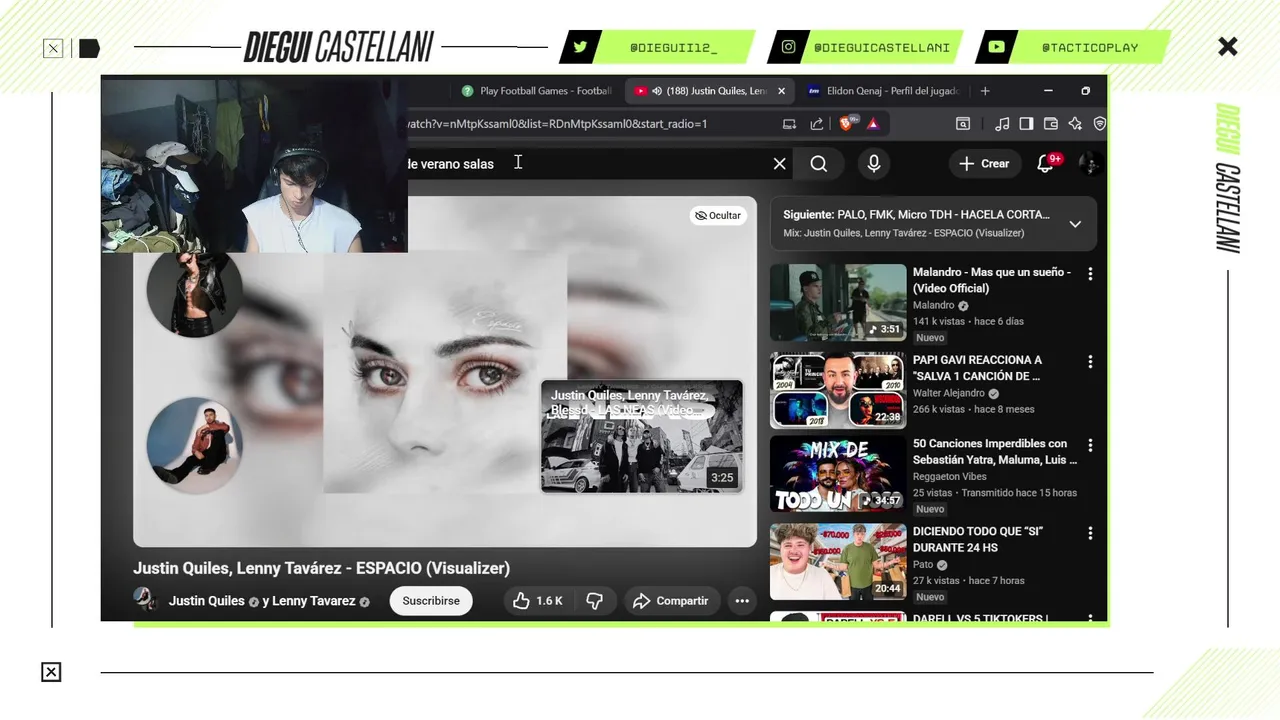Open more options for Malandro video

pos(1090,274)
